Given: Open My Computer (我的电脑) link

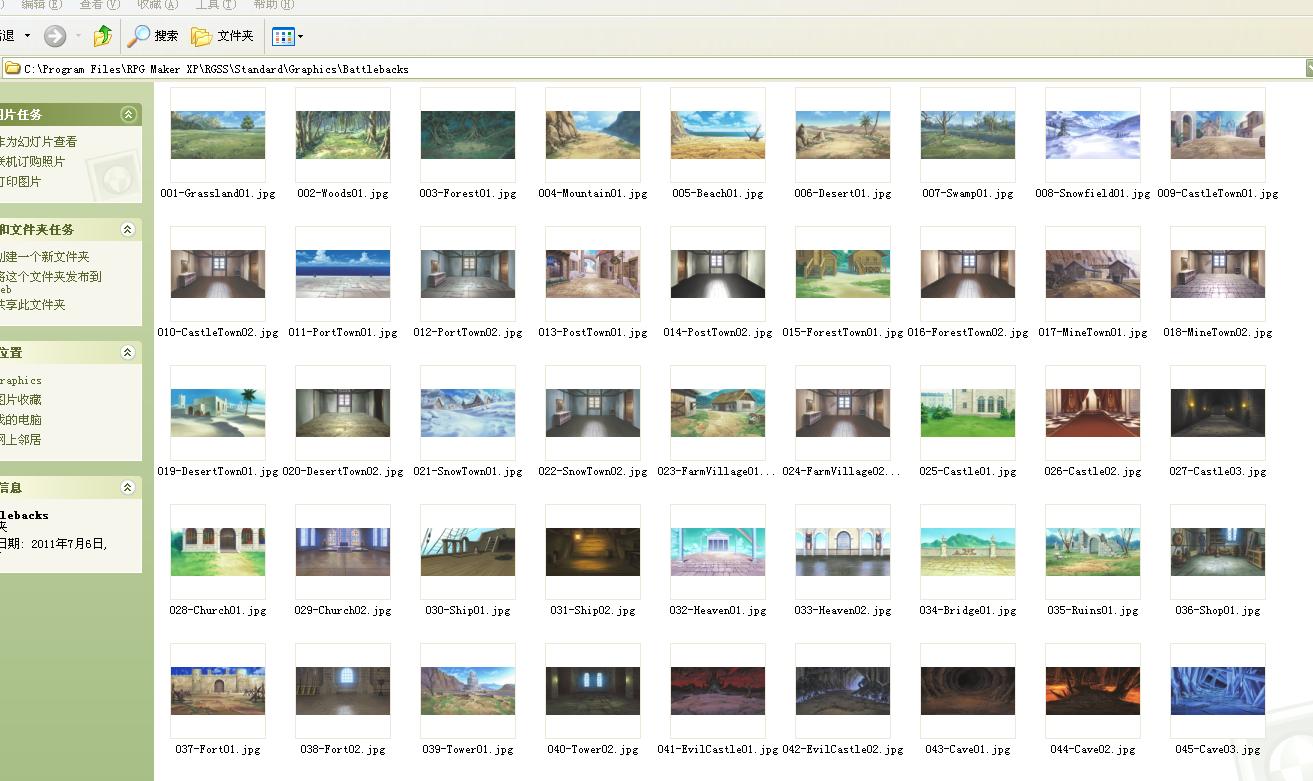Looking at the screenshot, I should pyautogui.click(x=21, y=420).
